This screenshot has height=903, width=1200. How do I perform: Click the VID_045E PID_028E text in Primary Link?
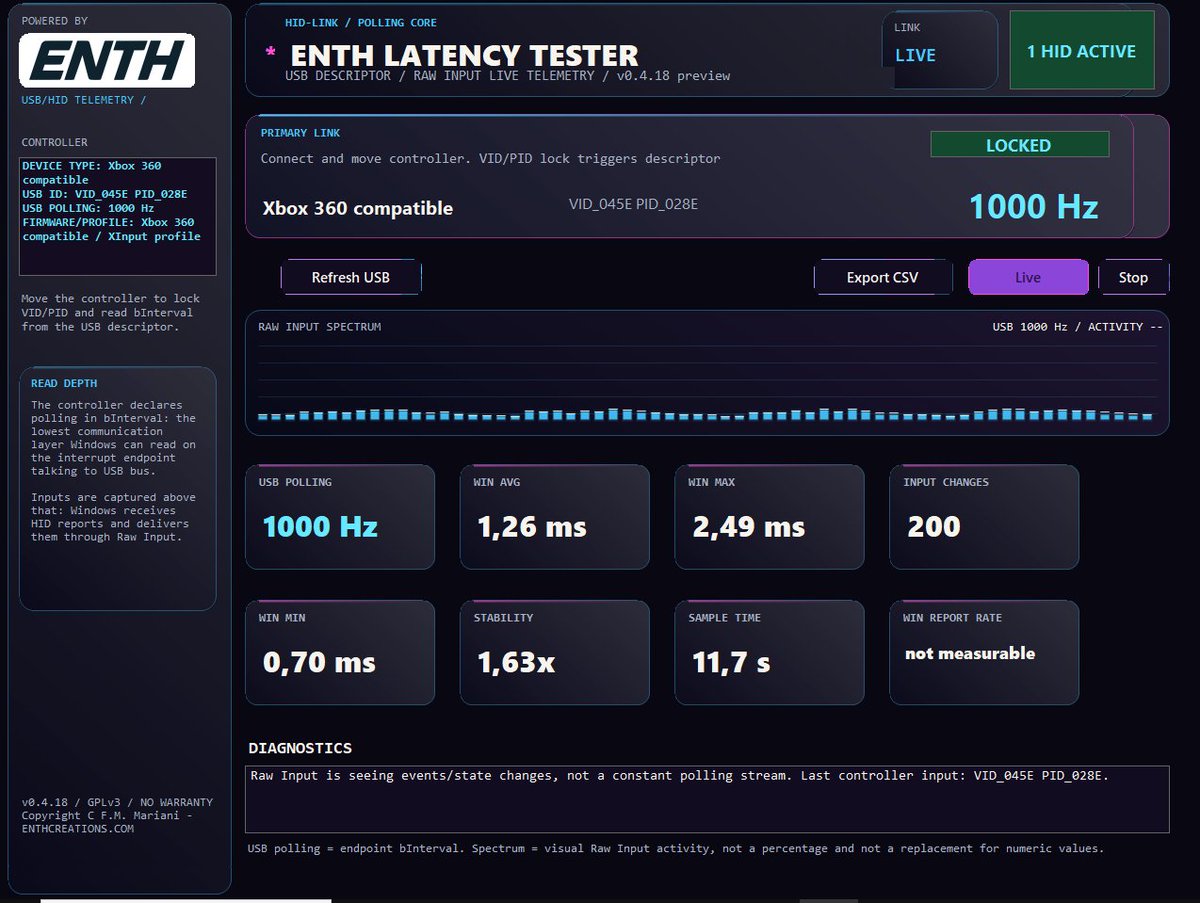[633, 204]
